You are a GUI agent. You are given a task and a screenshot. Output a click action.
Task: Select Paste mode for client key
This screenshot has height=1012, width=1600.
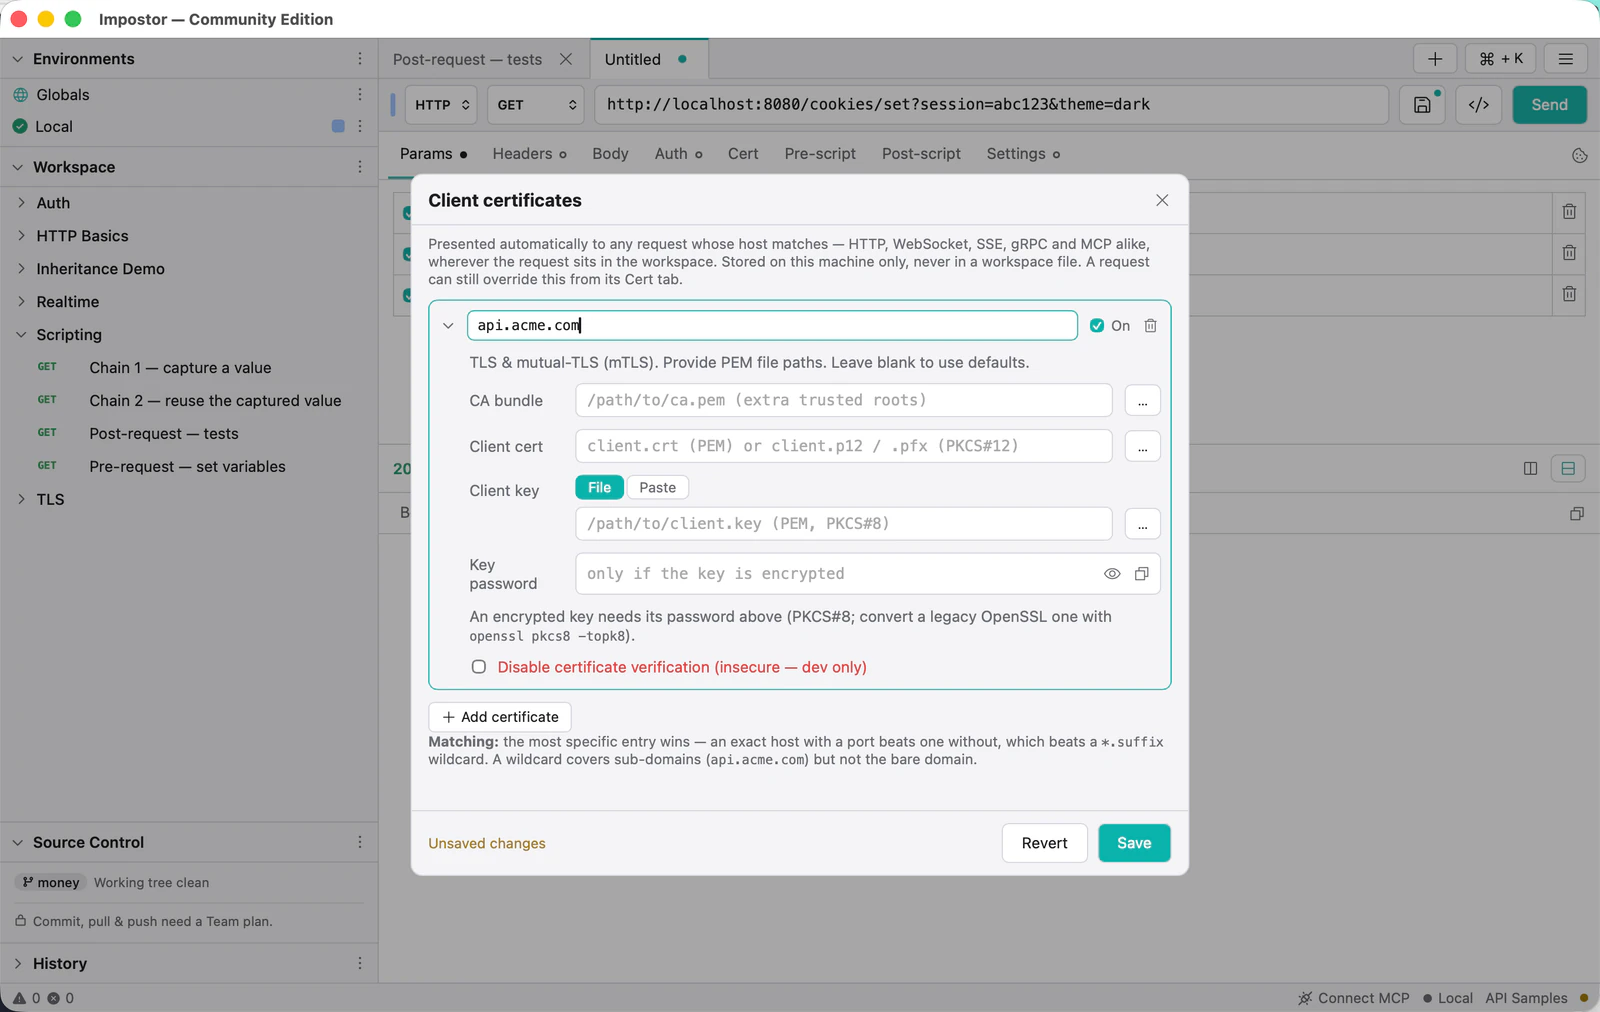tap(657, 488)
